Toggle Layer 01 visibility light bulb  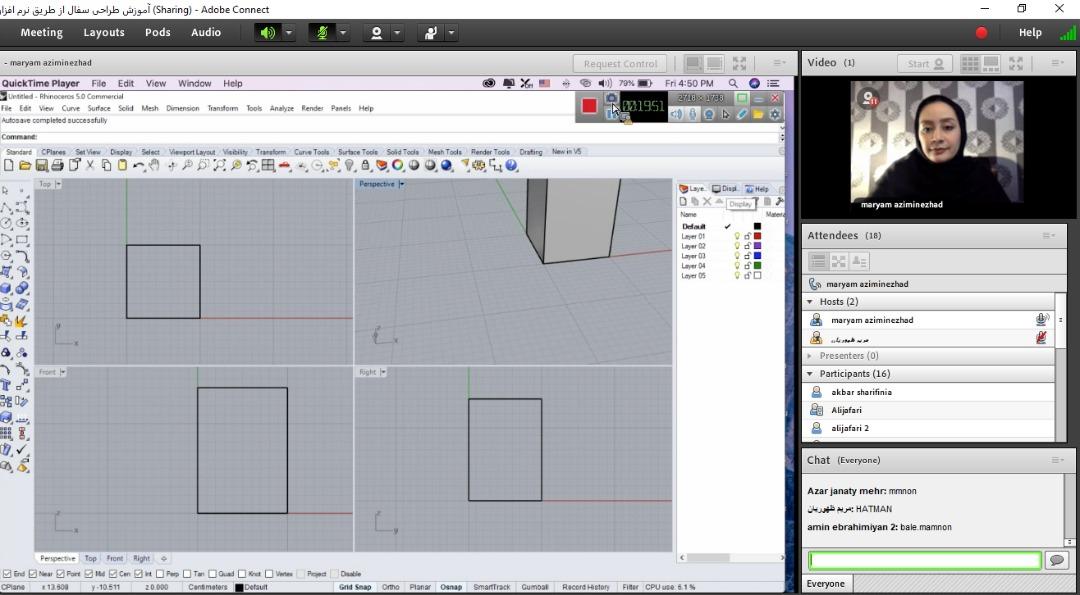pos(737,236)
